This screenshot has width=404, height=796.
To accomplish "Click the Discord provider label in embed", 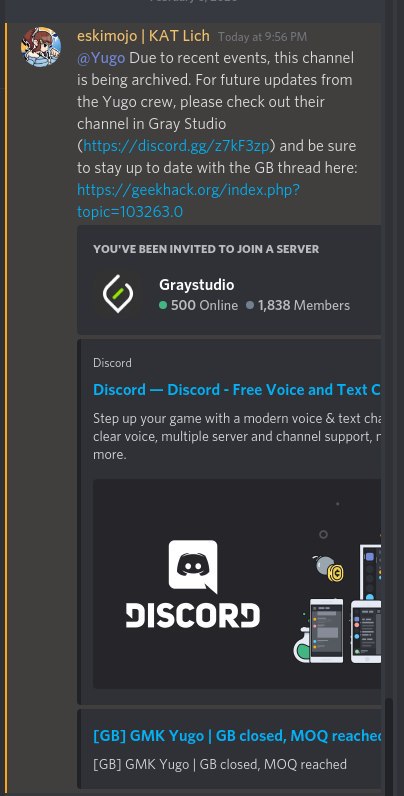I will 112,363.
